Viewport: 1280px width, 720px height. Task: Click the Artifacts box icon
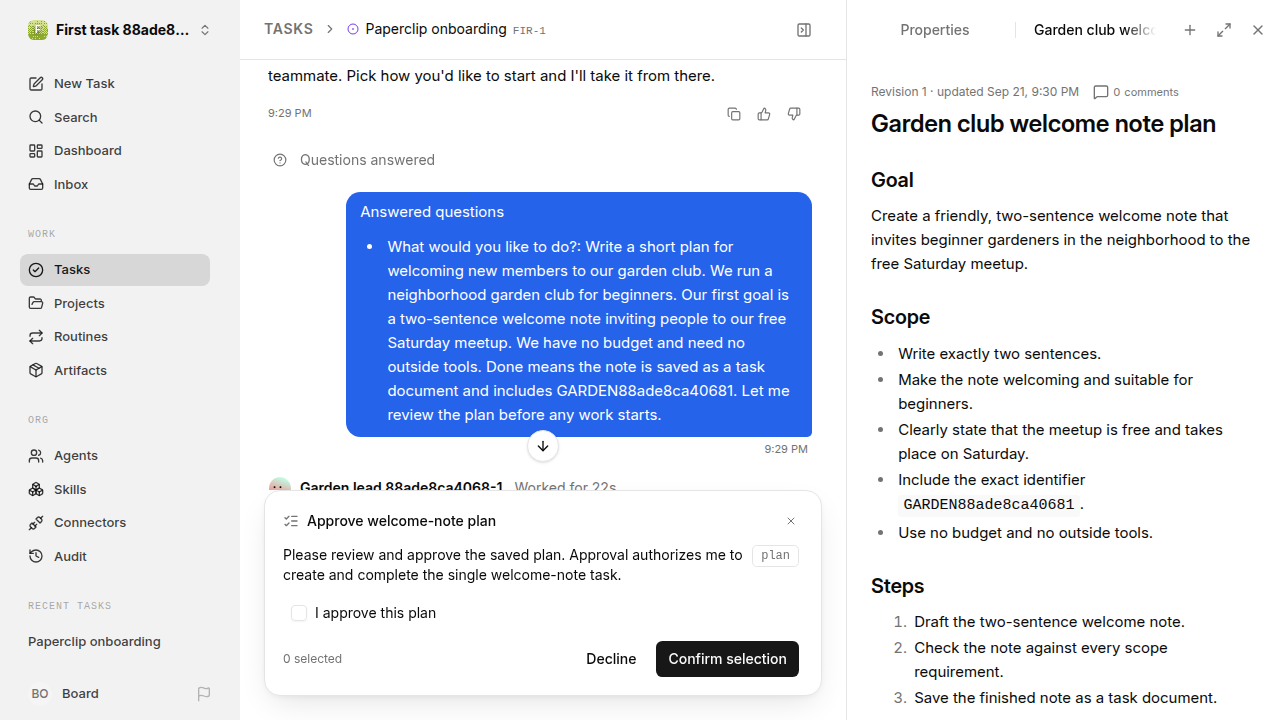tap(36, 371)
